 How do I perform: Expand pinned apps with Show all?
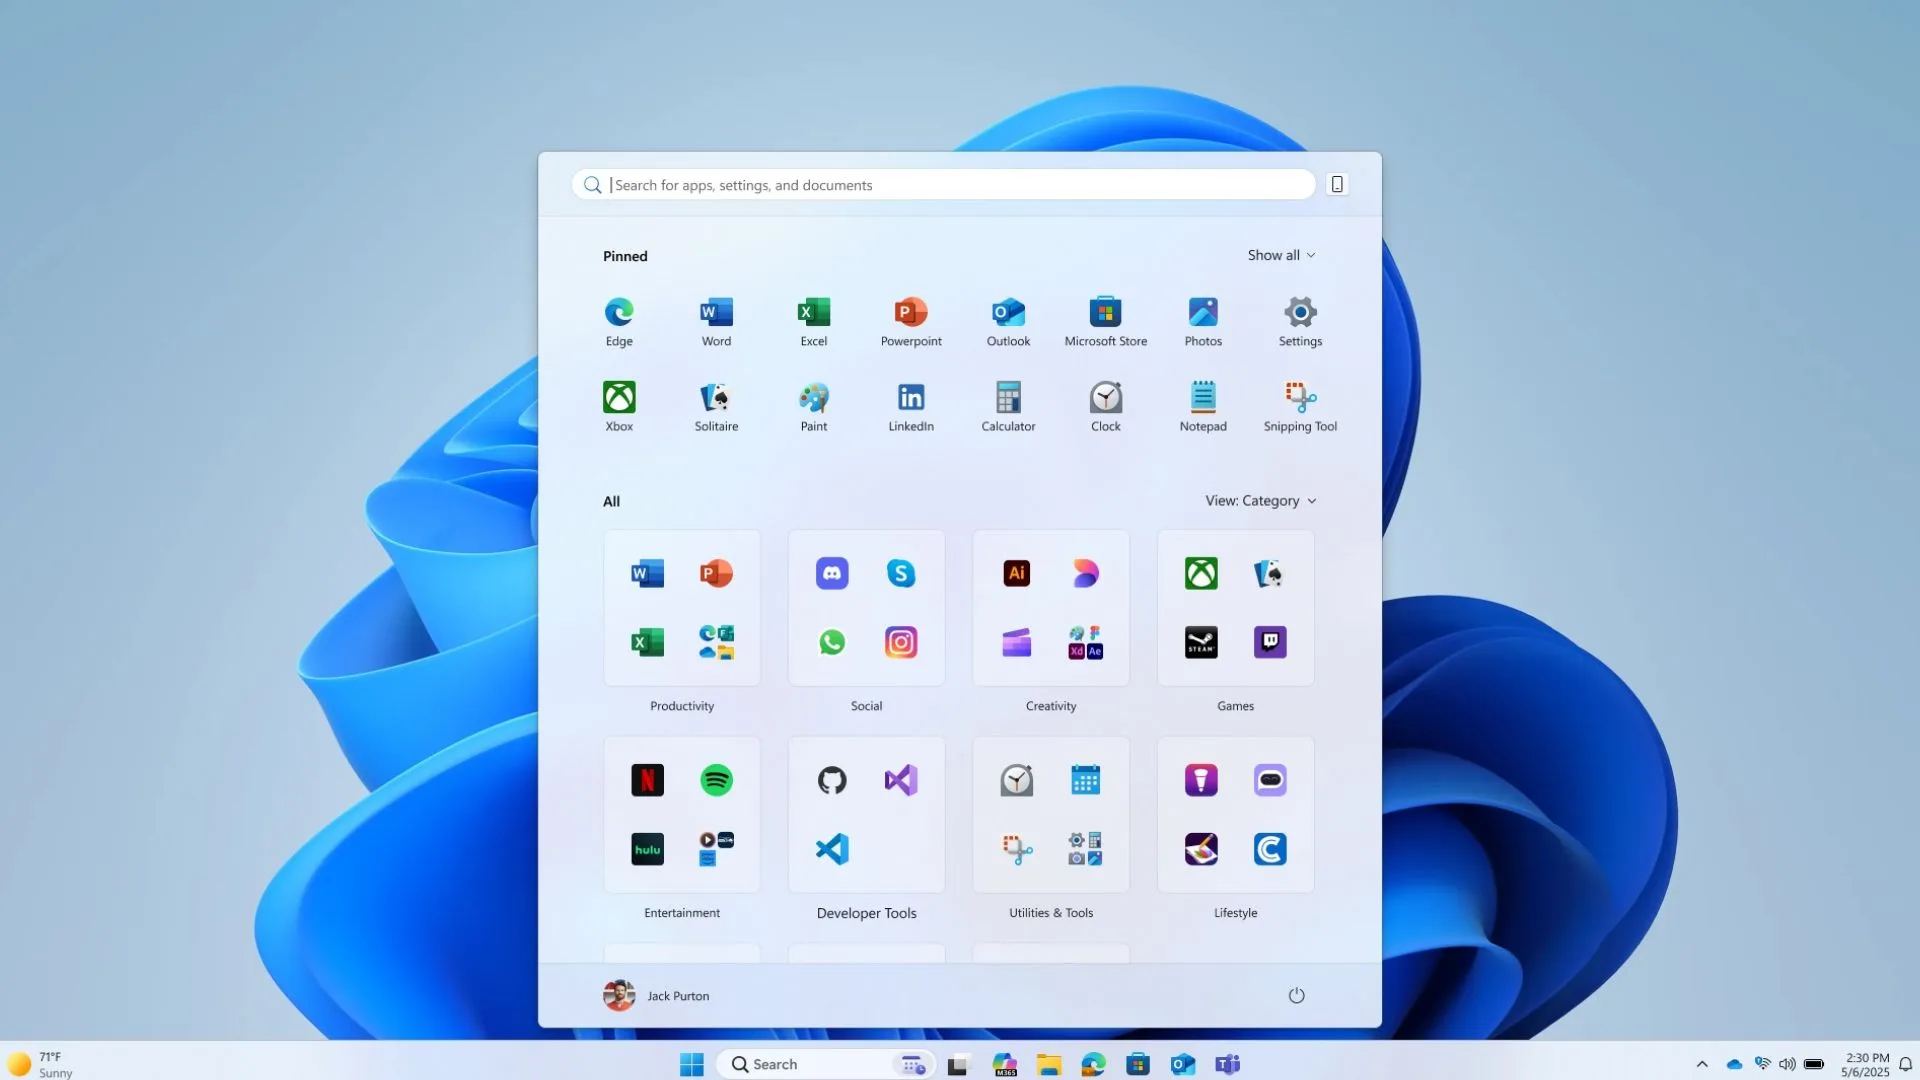click(1281, 255)
